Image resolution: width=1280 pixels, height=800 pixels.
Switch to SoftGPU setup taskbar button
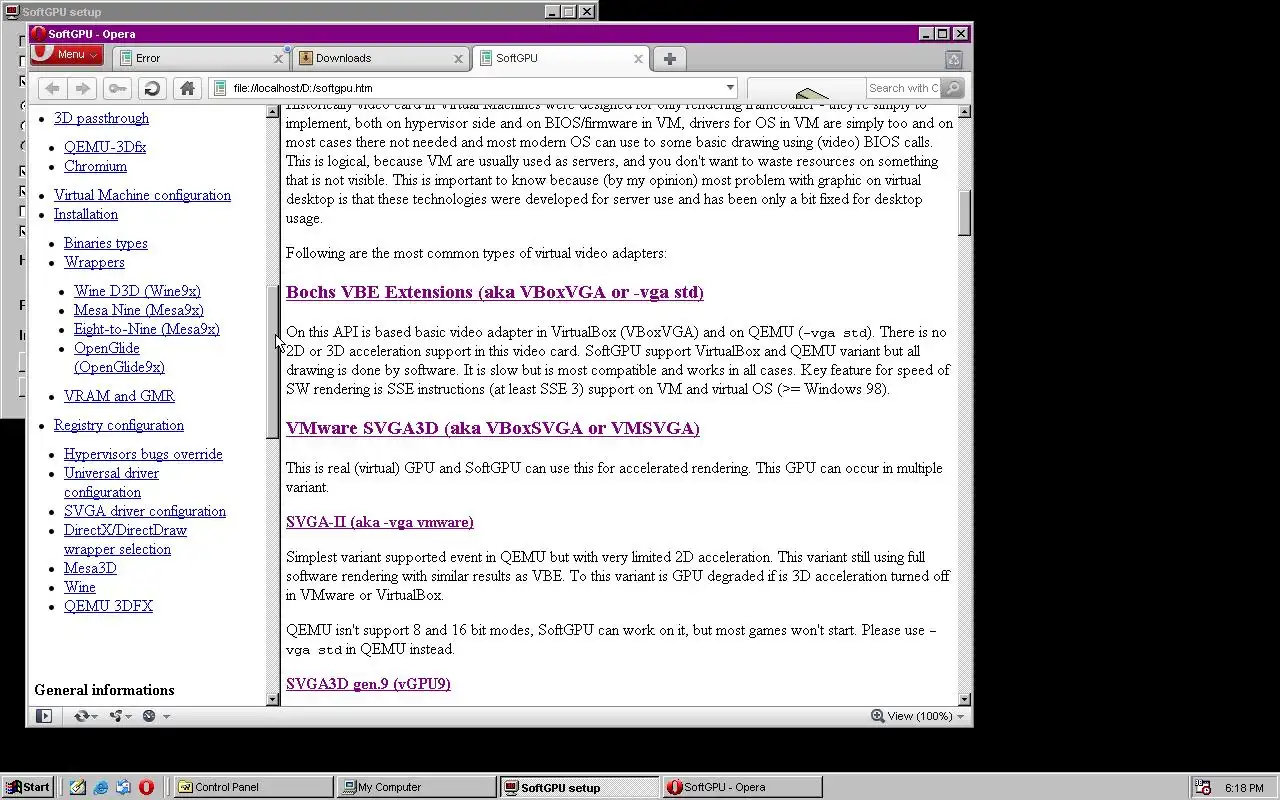point(579,787)
